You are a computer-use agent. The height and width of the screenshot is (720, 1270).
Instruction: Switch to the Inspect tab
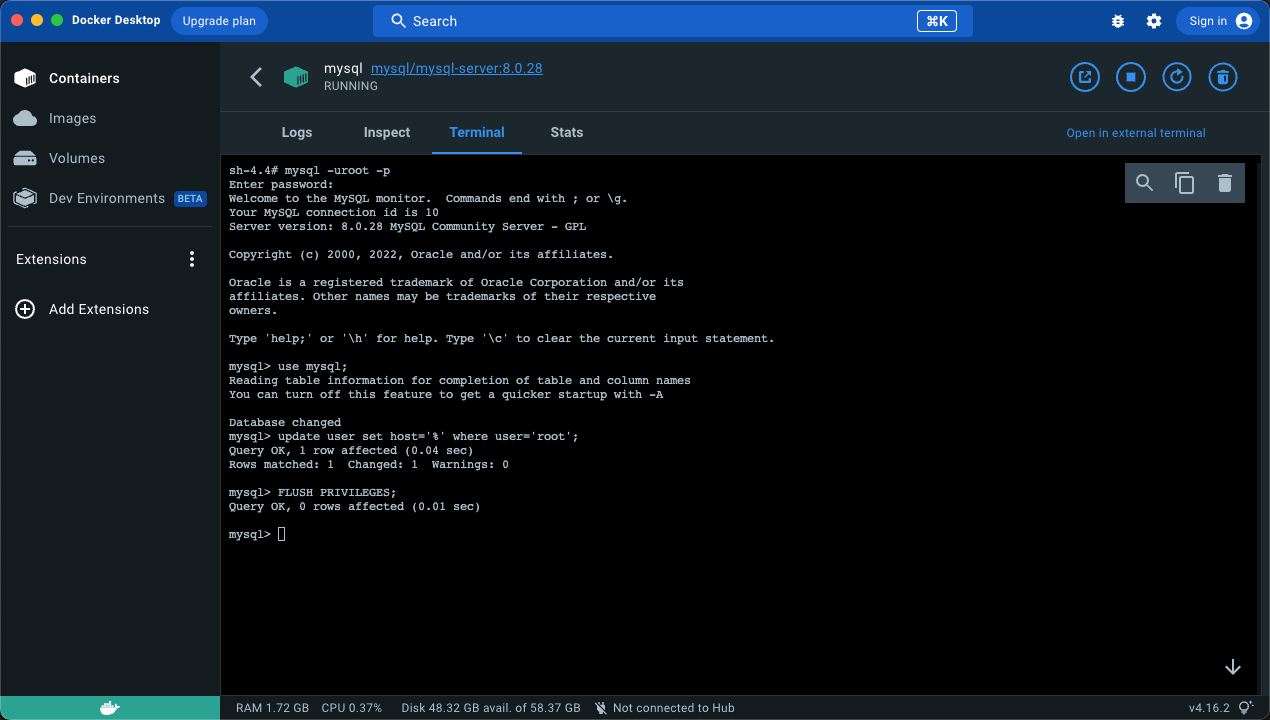click(x=387, y=132)
